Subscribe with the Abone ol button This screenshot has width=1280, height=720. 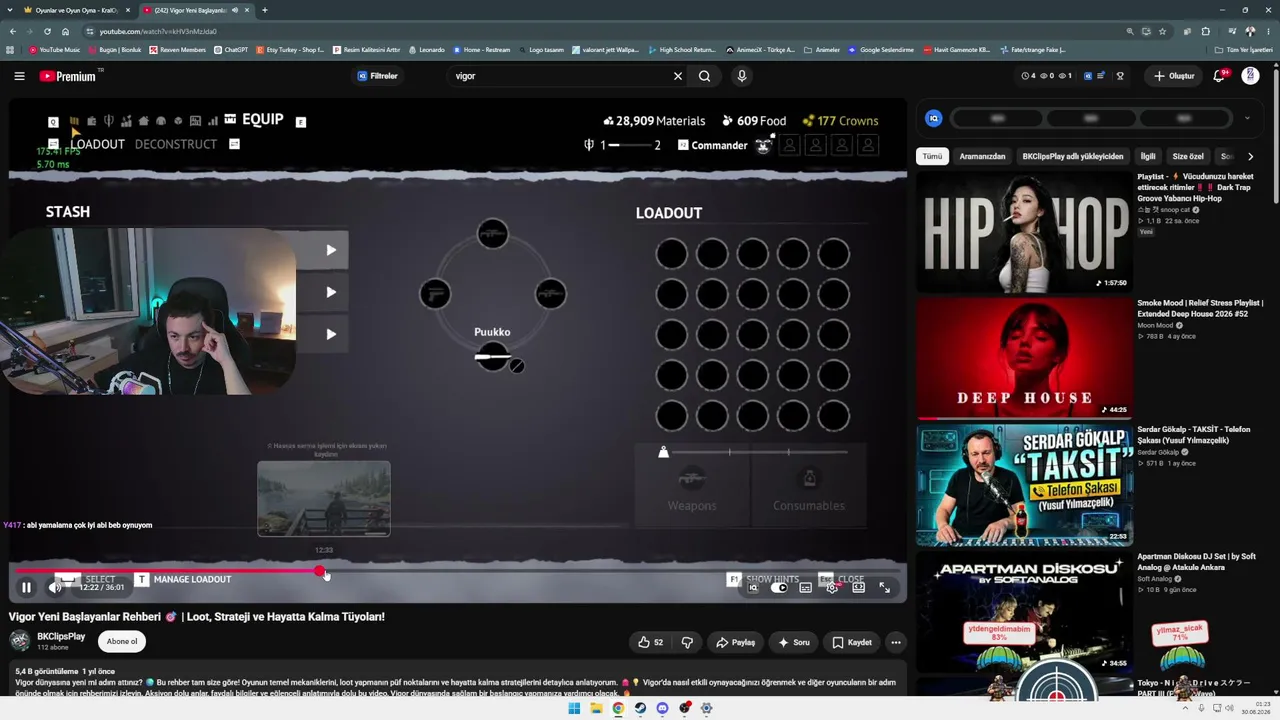click(x=122, y=642)
